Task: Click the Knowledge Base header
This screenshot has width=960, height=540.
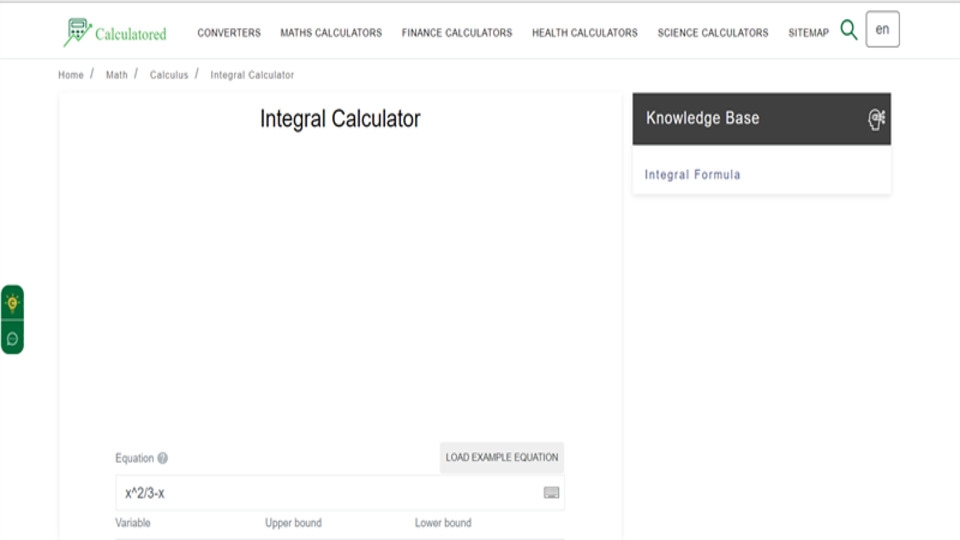Action: (762, 119)
